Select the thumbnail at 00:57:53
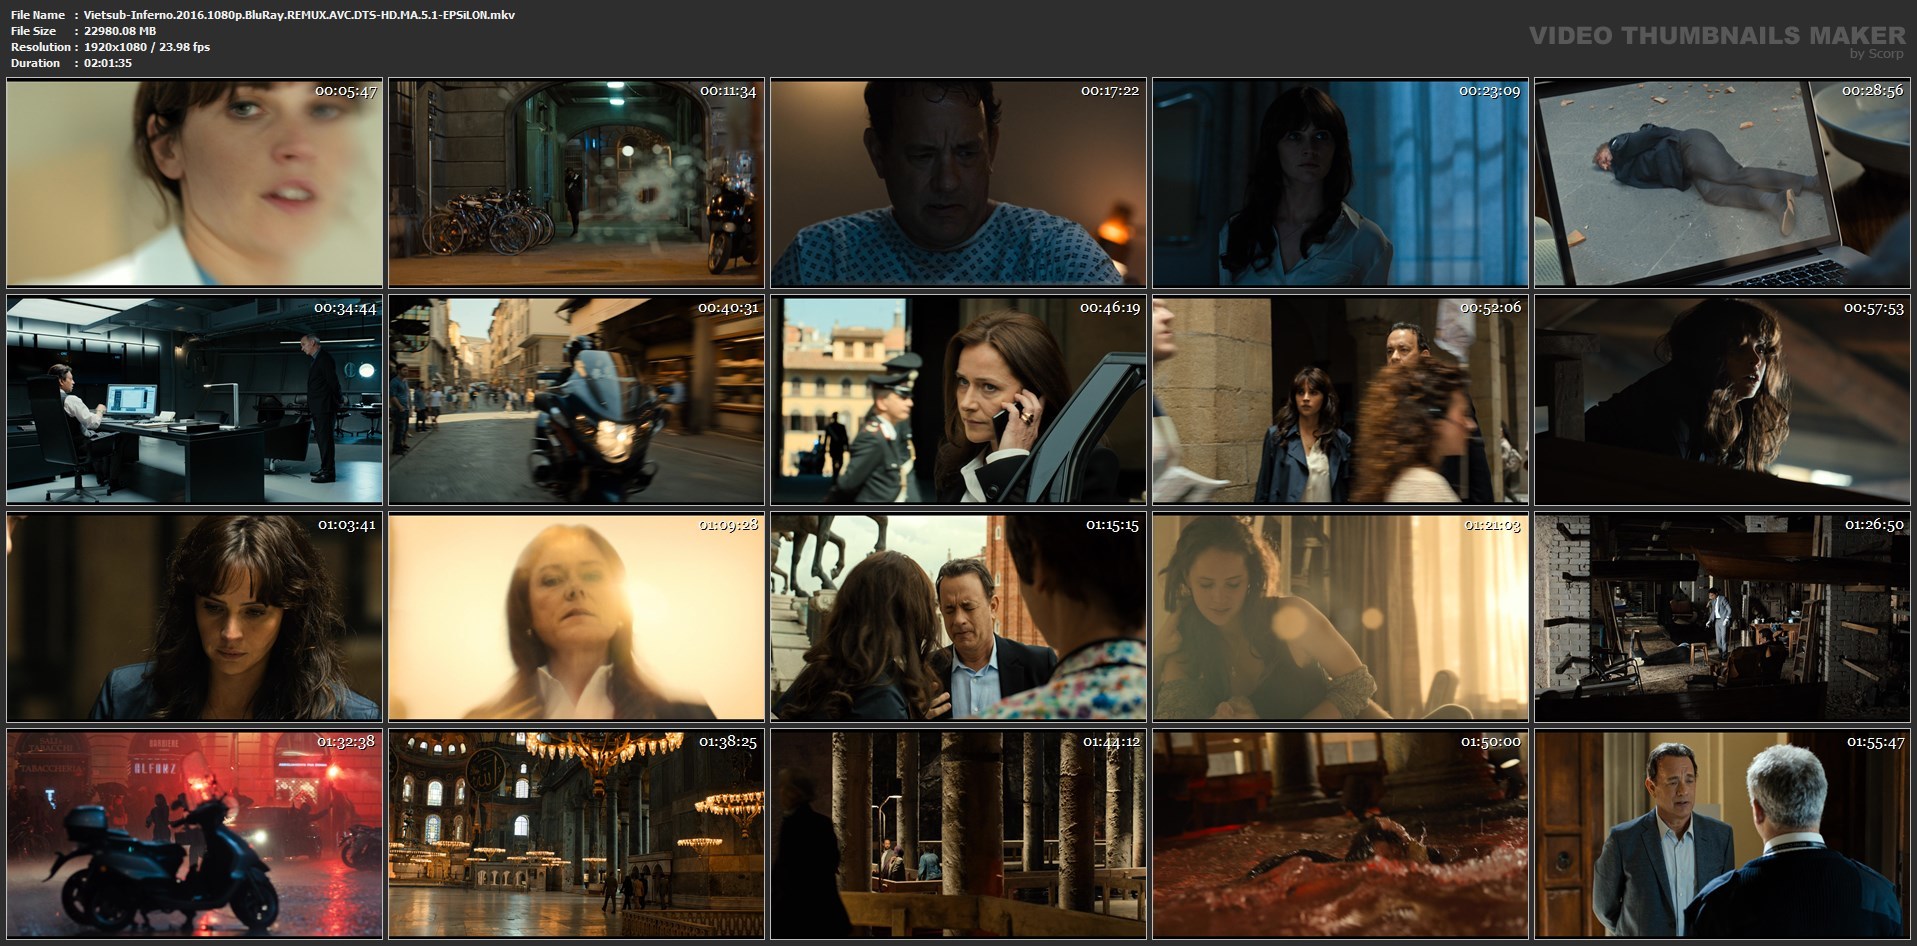 (x=1722, y=400)
